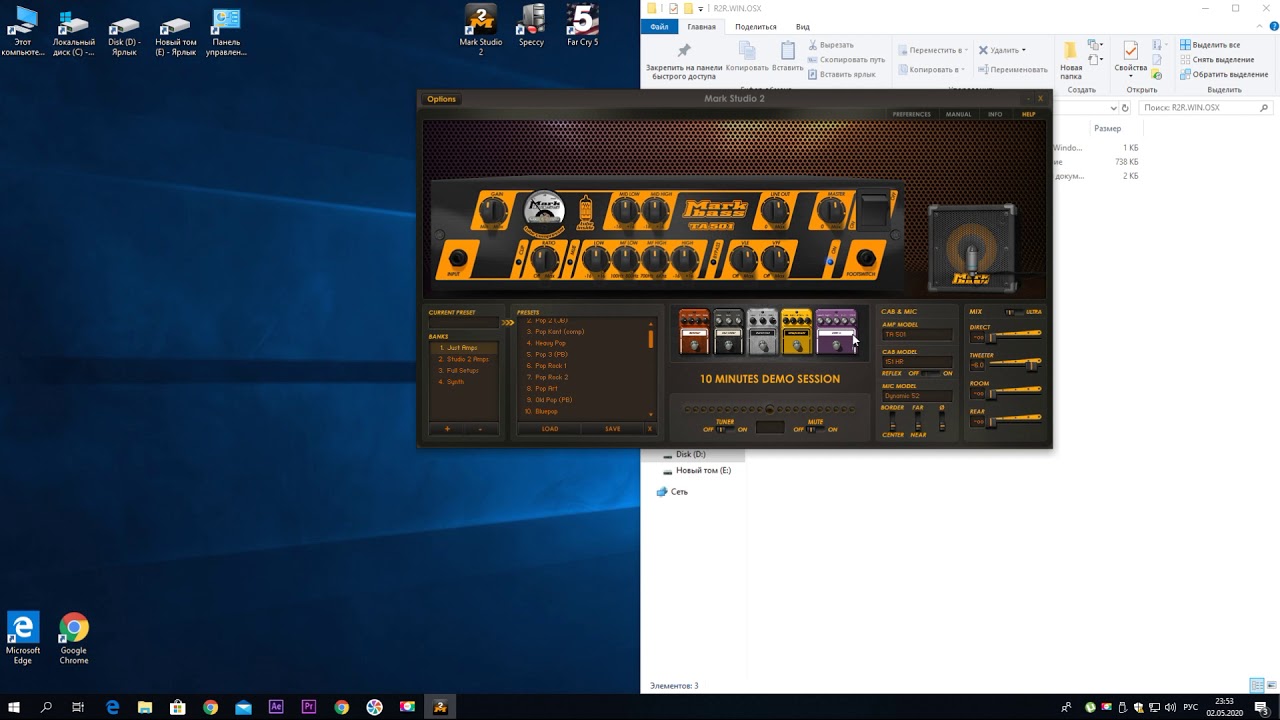The image size is (1280, 720).
Task: Open Файл menu in Explorer
Action: [659, 27]
